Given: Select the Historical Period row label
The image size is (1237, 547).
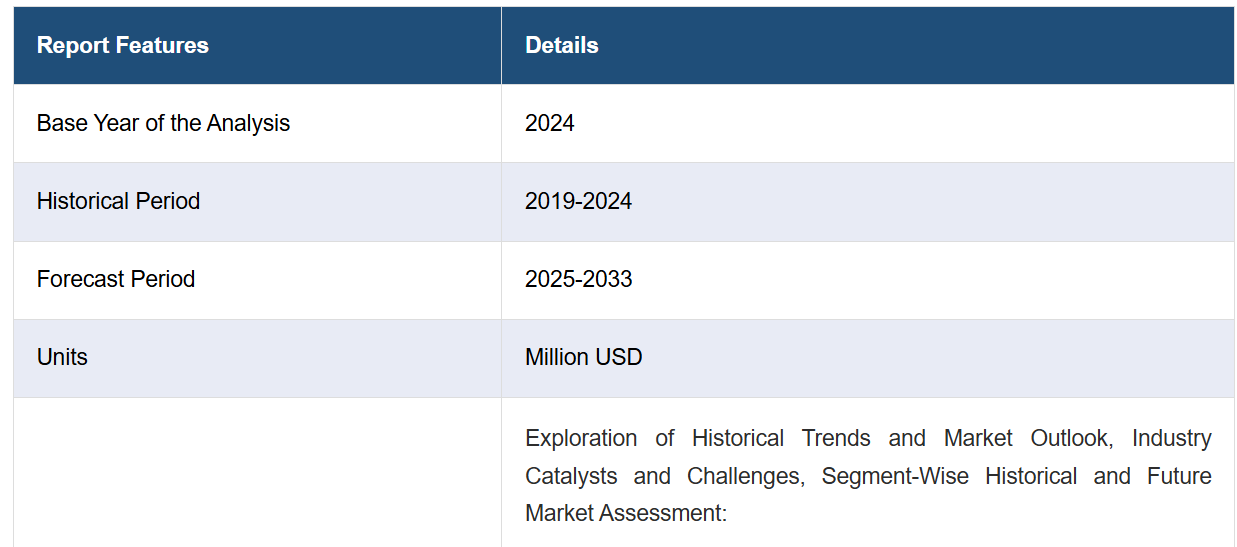Looking at the screenshot, I should click(x=118, y=201).
